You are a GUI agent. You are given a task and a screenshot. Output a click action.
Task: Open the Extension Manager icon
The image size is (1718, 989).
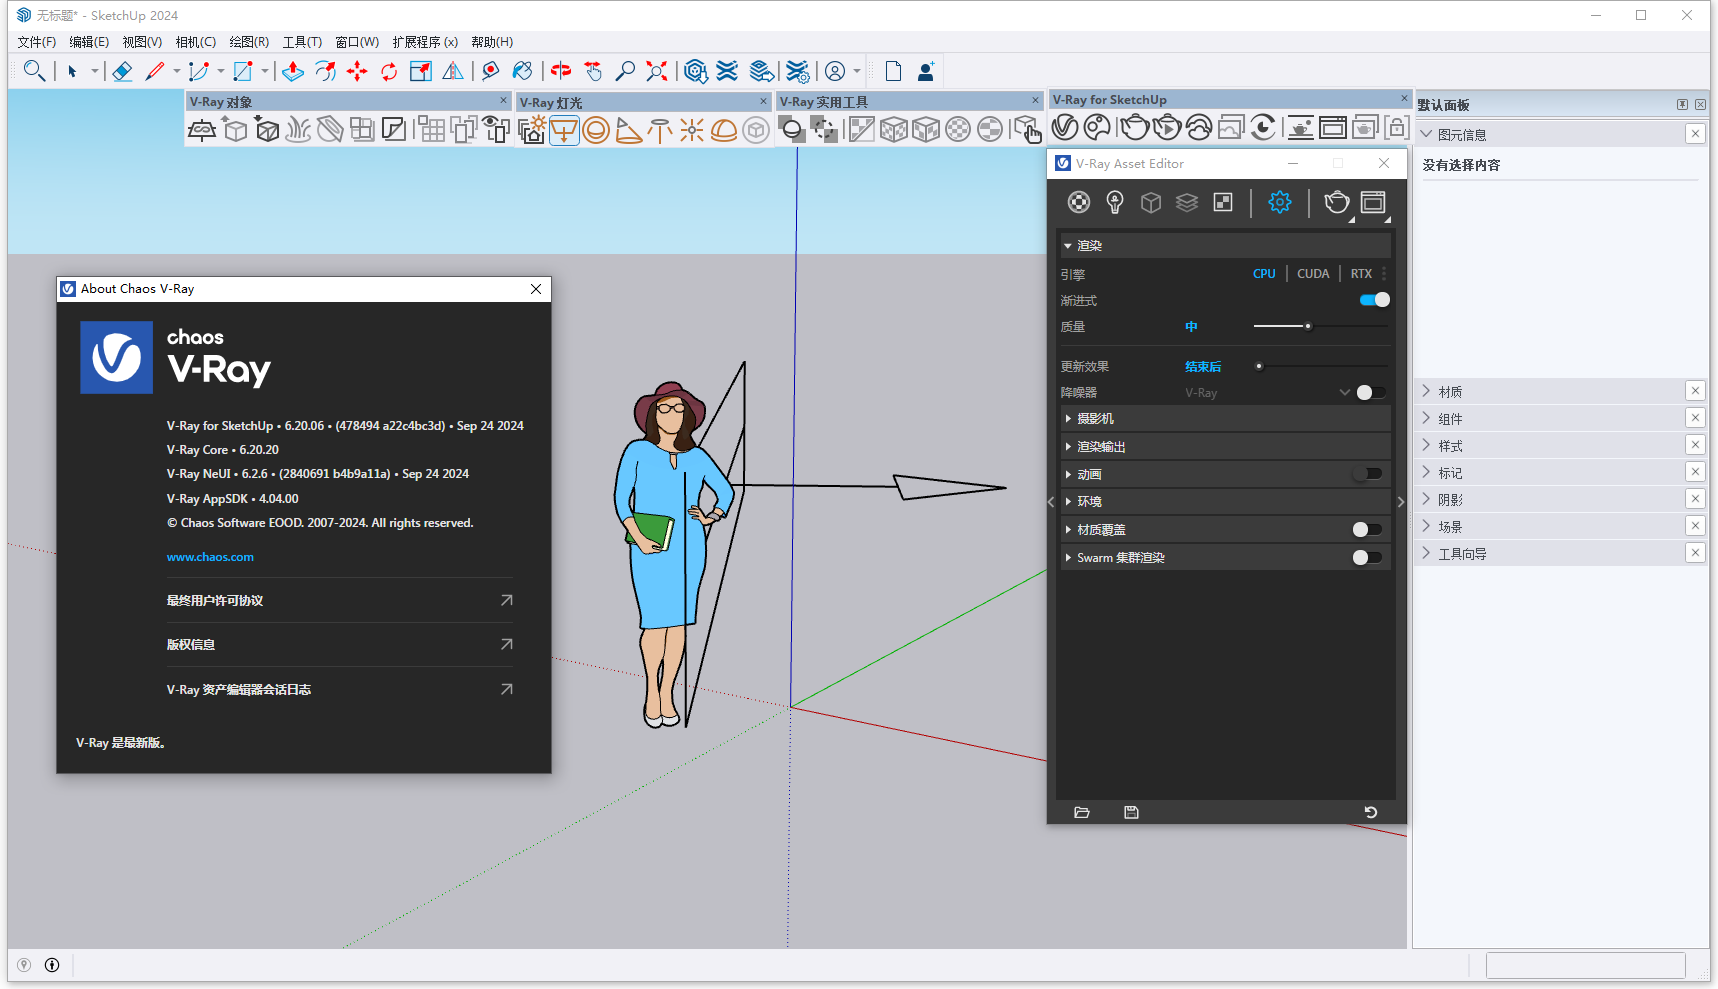coord(797,71)
